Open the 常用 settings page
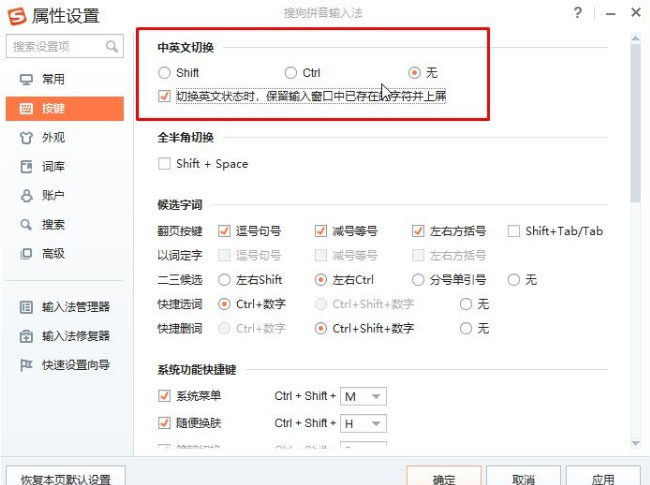The width and height of the screenshot is (650, 485). tap(65, 79)
